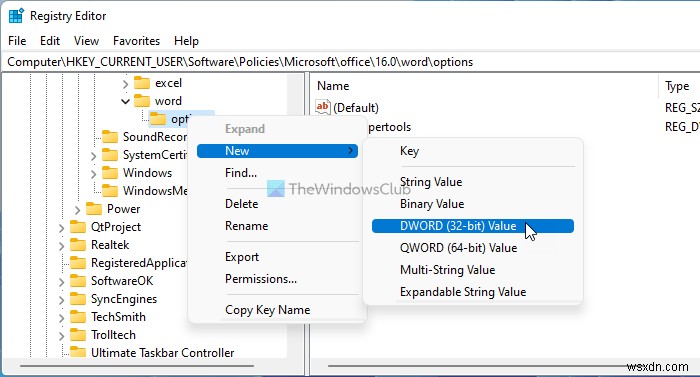Open the Favorites menu
Image resolution: width=700 pixels, height=377 pixels.
pos(136,41)
